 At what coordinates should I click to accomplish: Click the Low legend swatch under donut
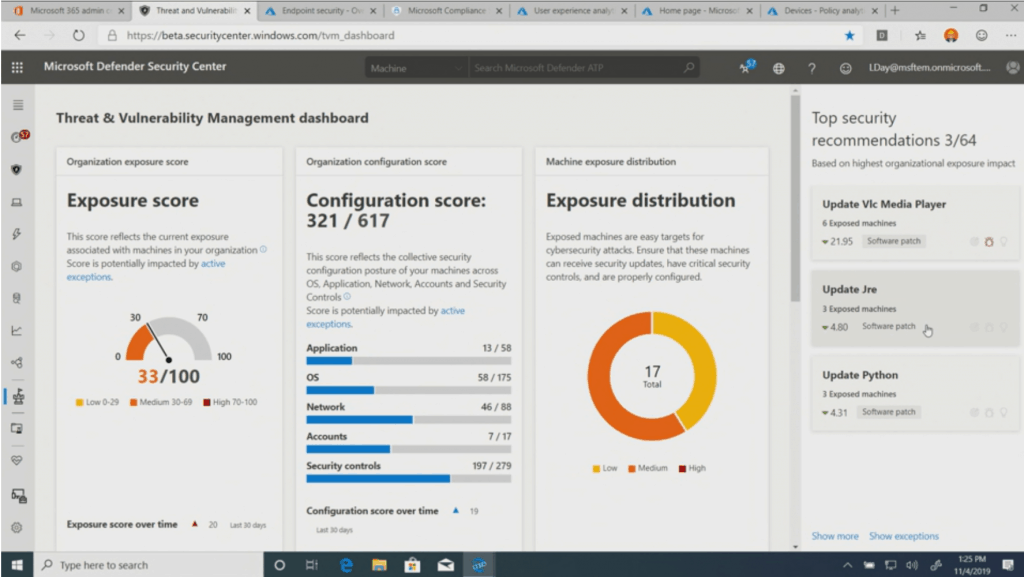(596, 469)
